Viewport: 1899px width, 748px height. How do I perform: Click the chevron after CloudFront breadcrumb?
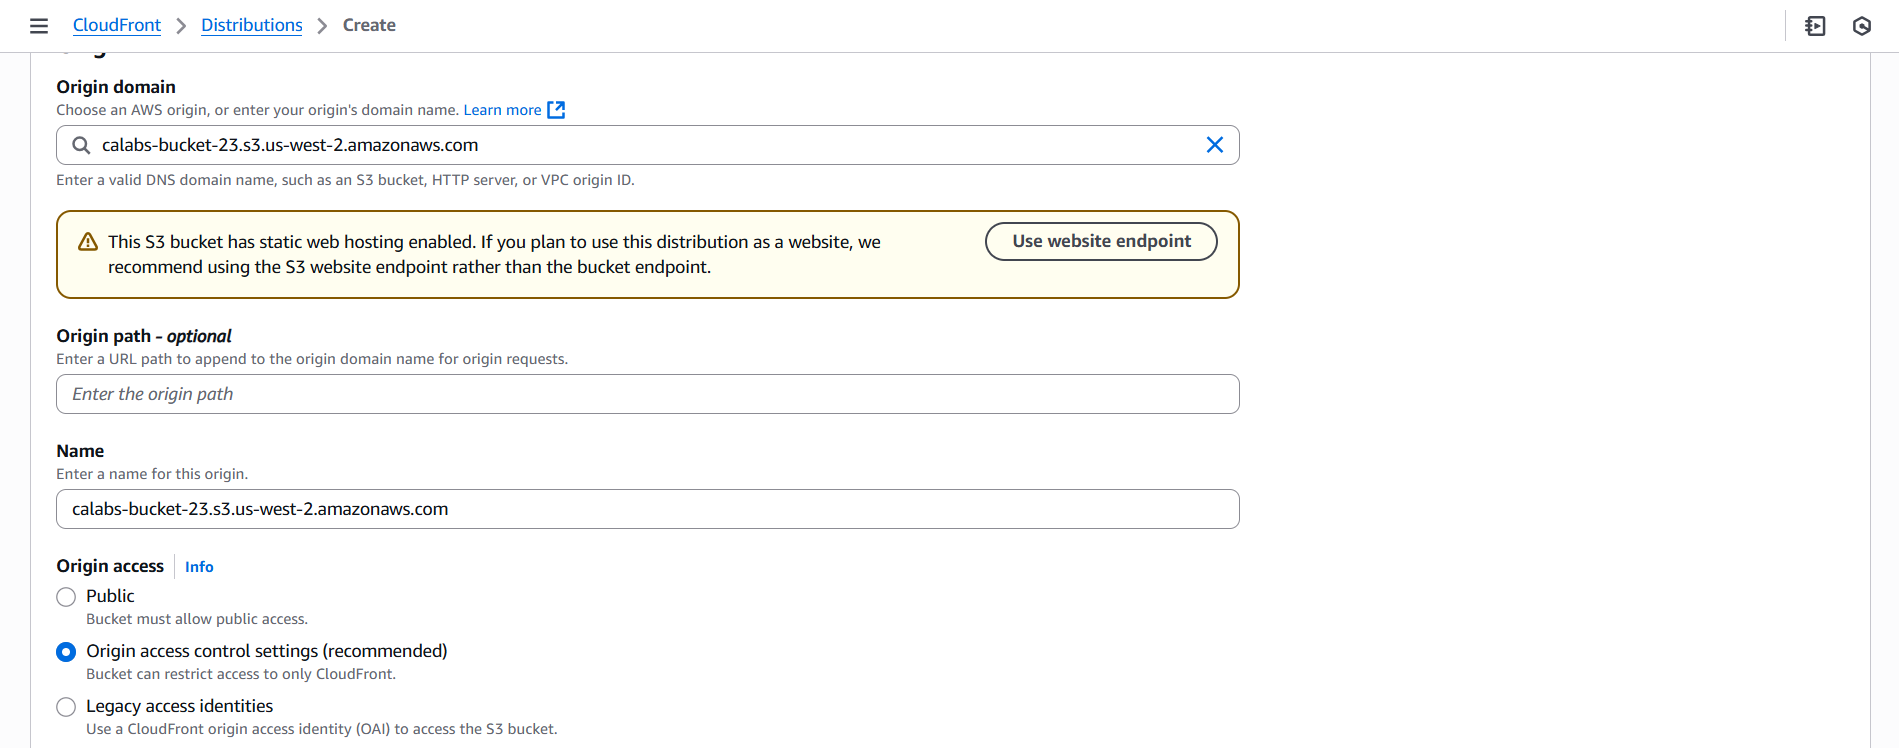pyautogui.click(x=181, y=26)
